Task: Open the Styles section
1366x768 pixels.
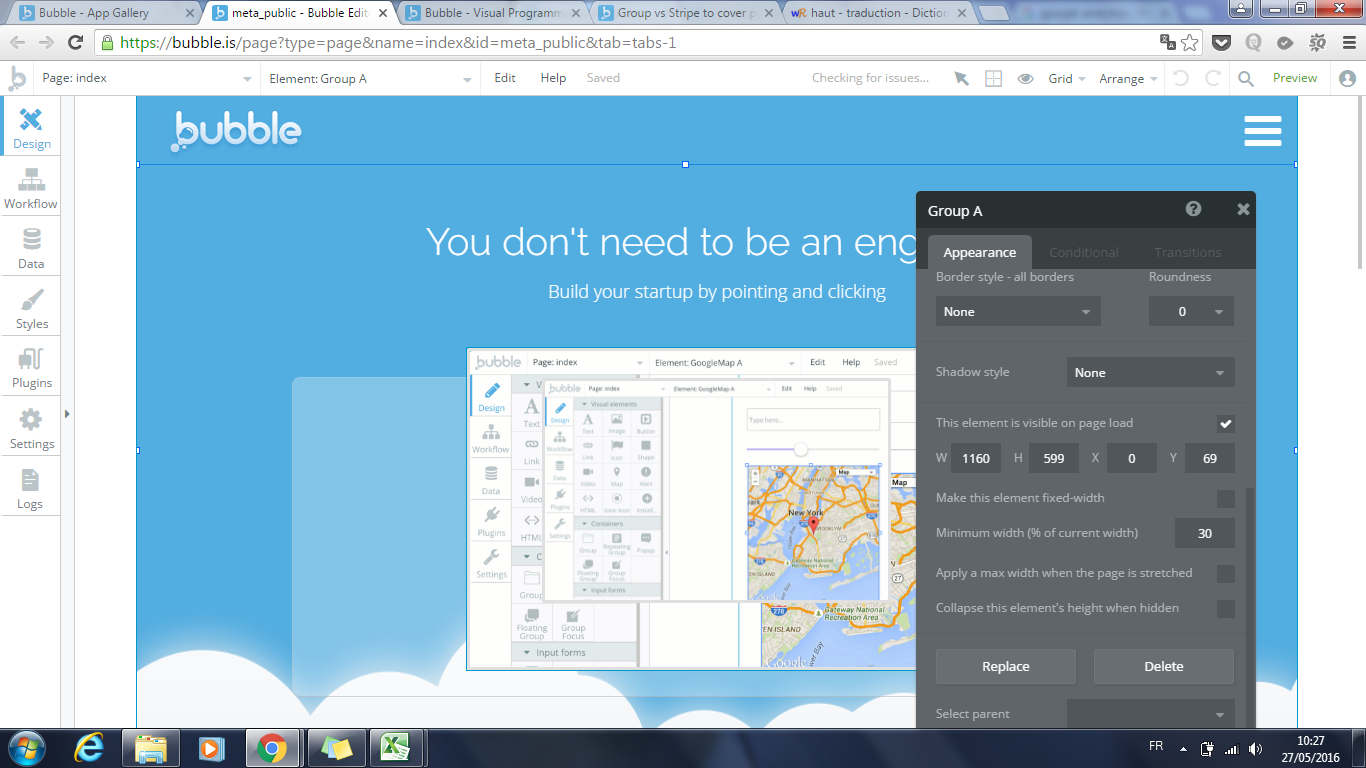Action: click(x=31, y=308)
